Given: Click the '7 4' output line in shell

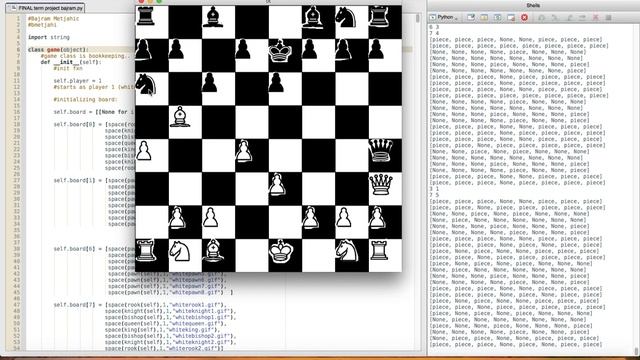Looking at the screenshot, I should 434,33.
